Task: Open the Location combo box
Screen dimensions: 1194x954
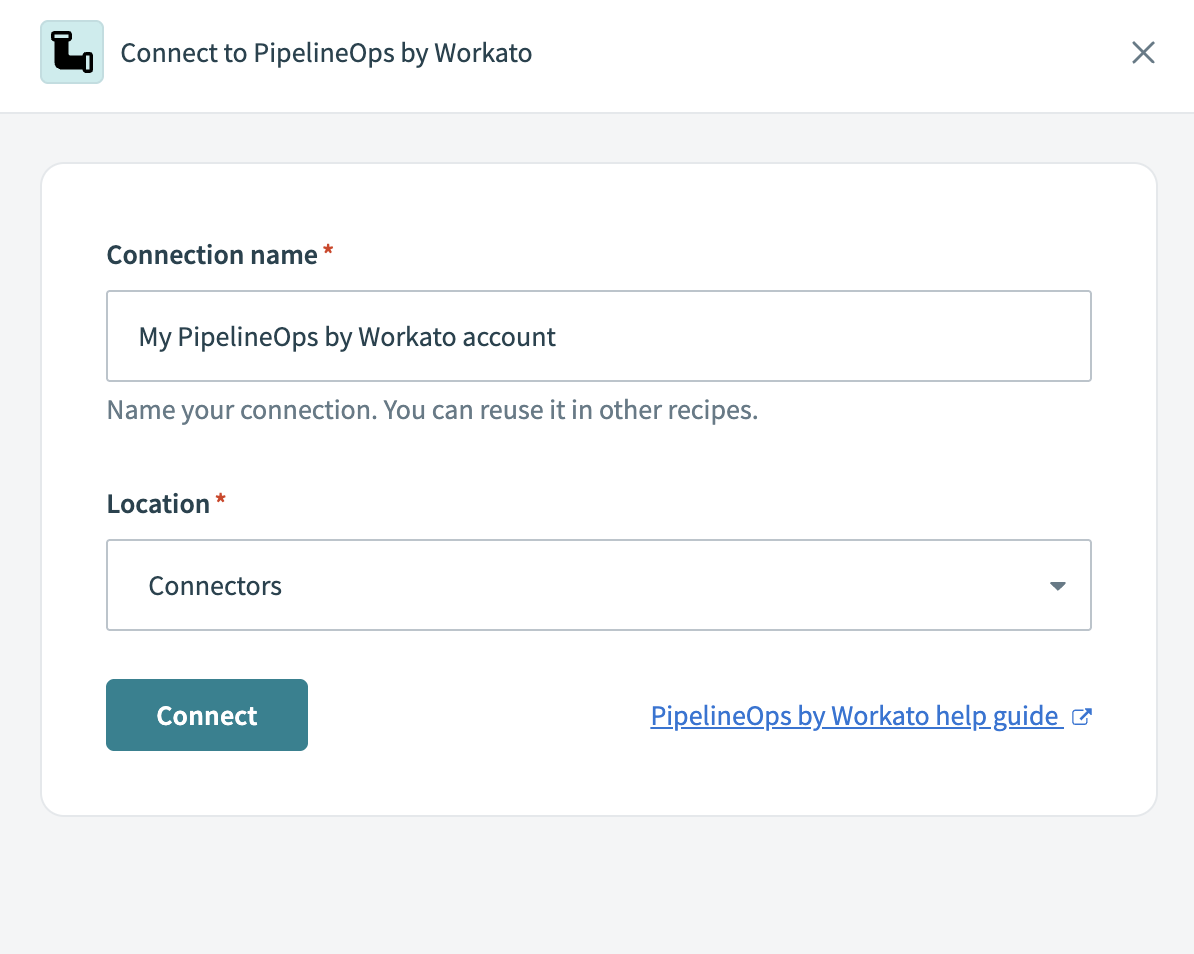Action: 598,585
